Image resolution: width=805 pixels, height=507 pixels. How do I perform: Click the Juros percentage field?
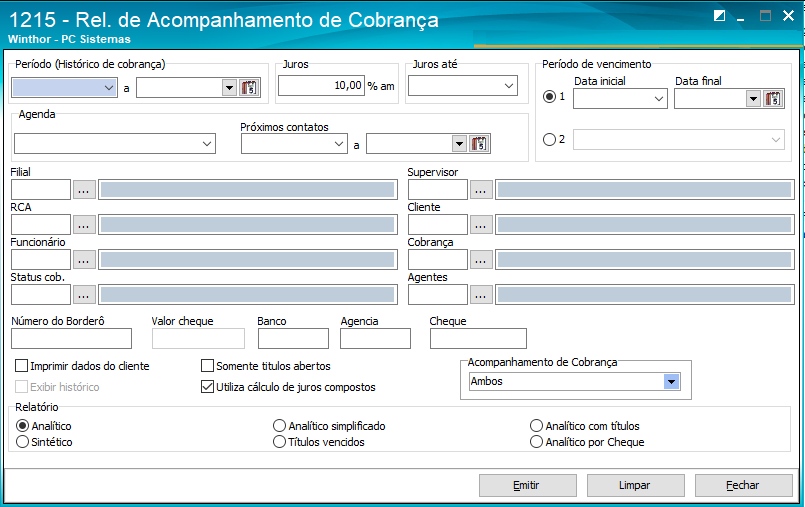[x=321, y=86]
